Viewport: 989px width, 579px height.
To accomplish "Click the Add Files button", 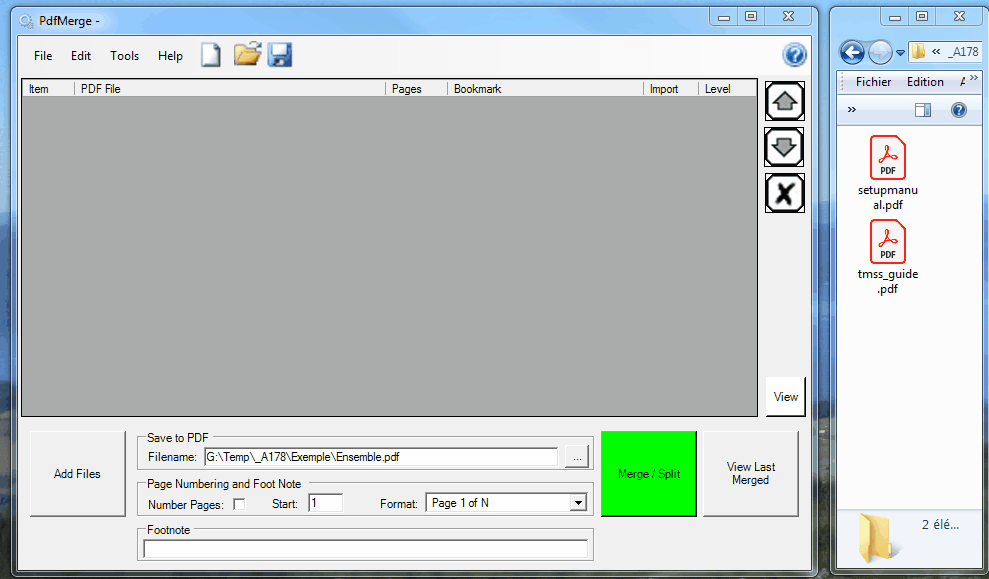I will coord(78,474).
